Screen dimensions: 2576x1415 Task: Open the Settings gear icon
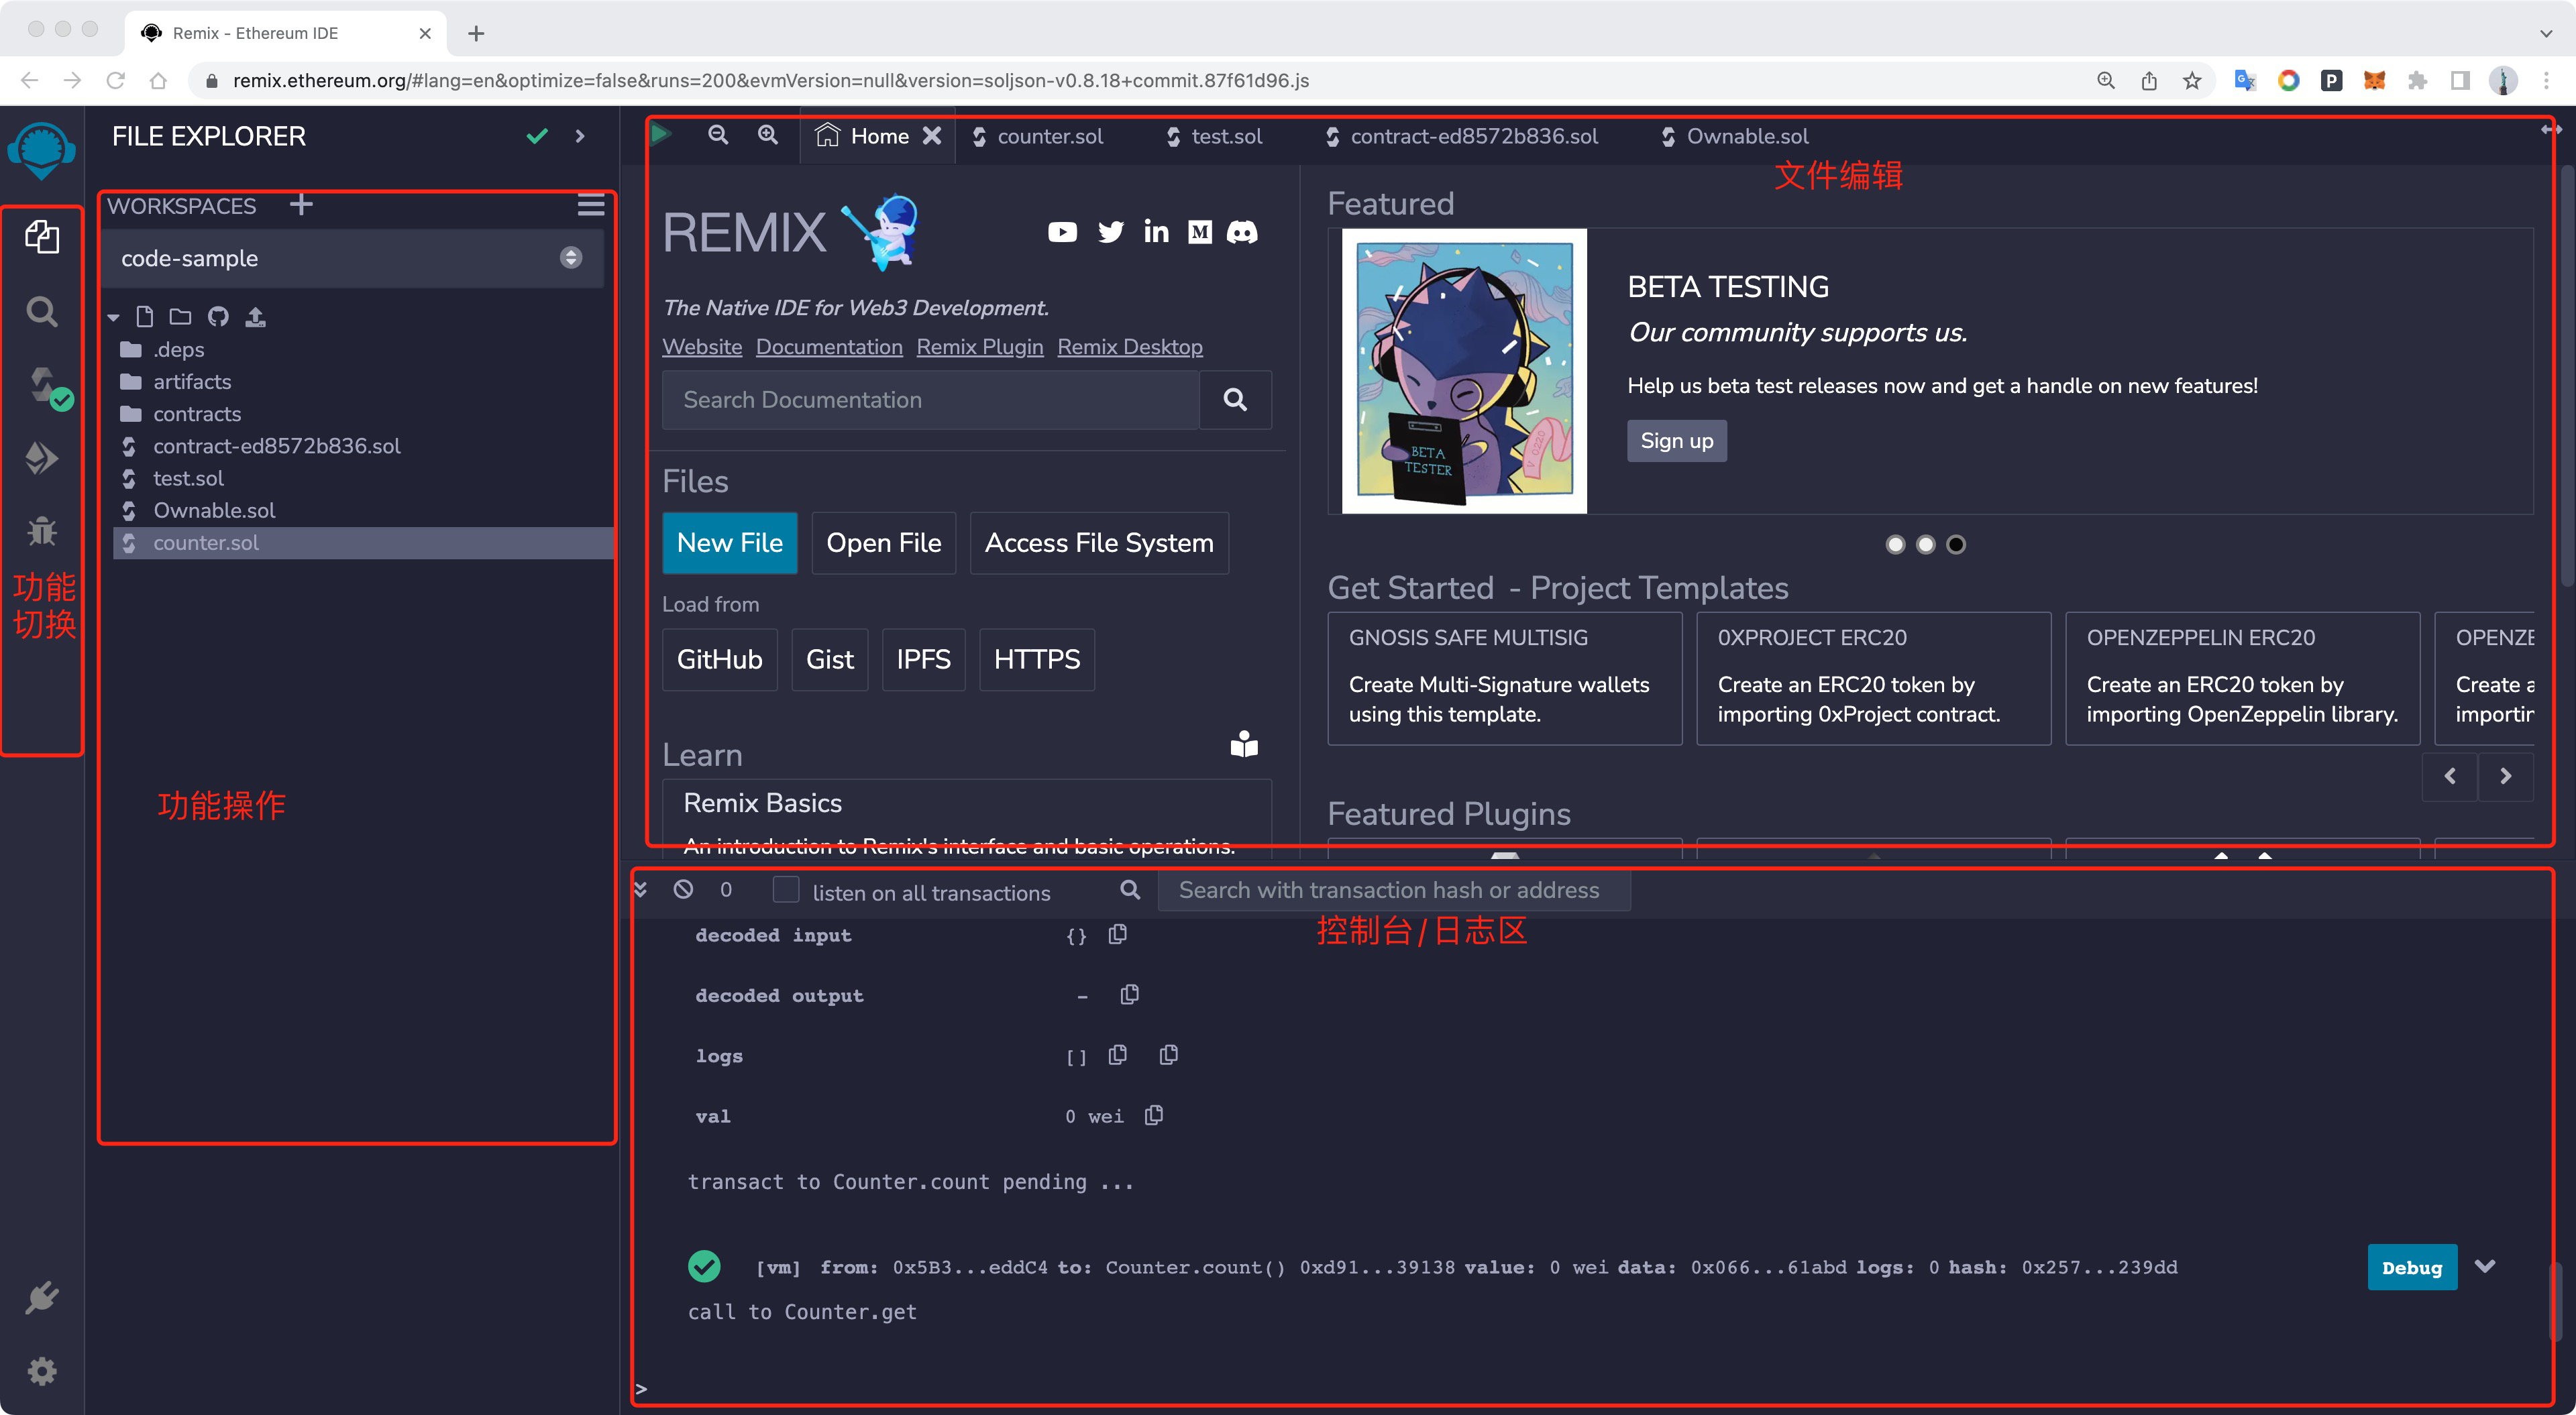click(x=42, y=1371)
